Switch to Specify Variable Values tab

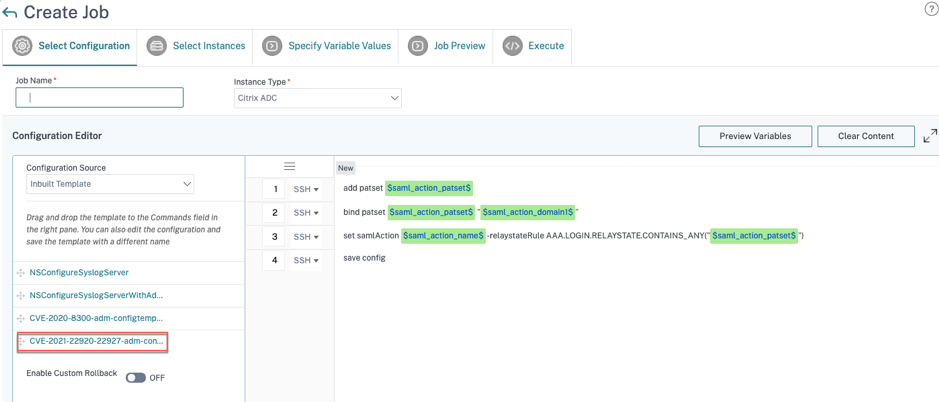pos(326,46)
